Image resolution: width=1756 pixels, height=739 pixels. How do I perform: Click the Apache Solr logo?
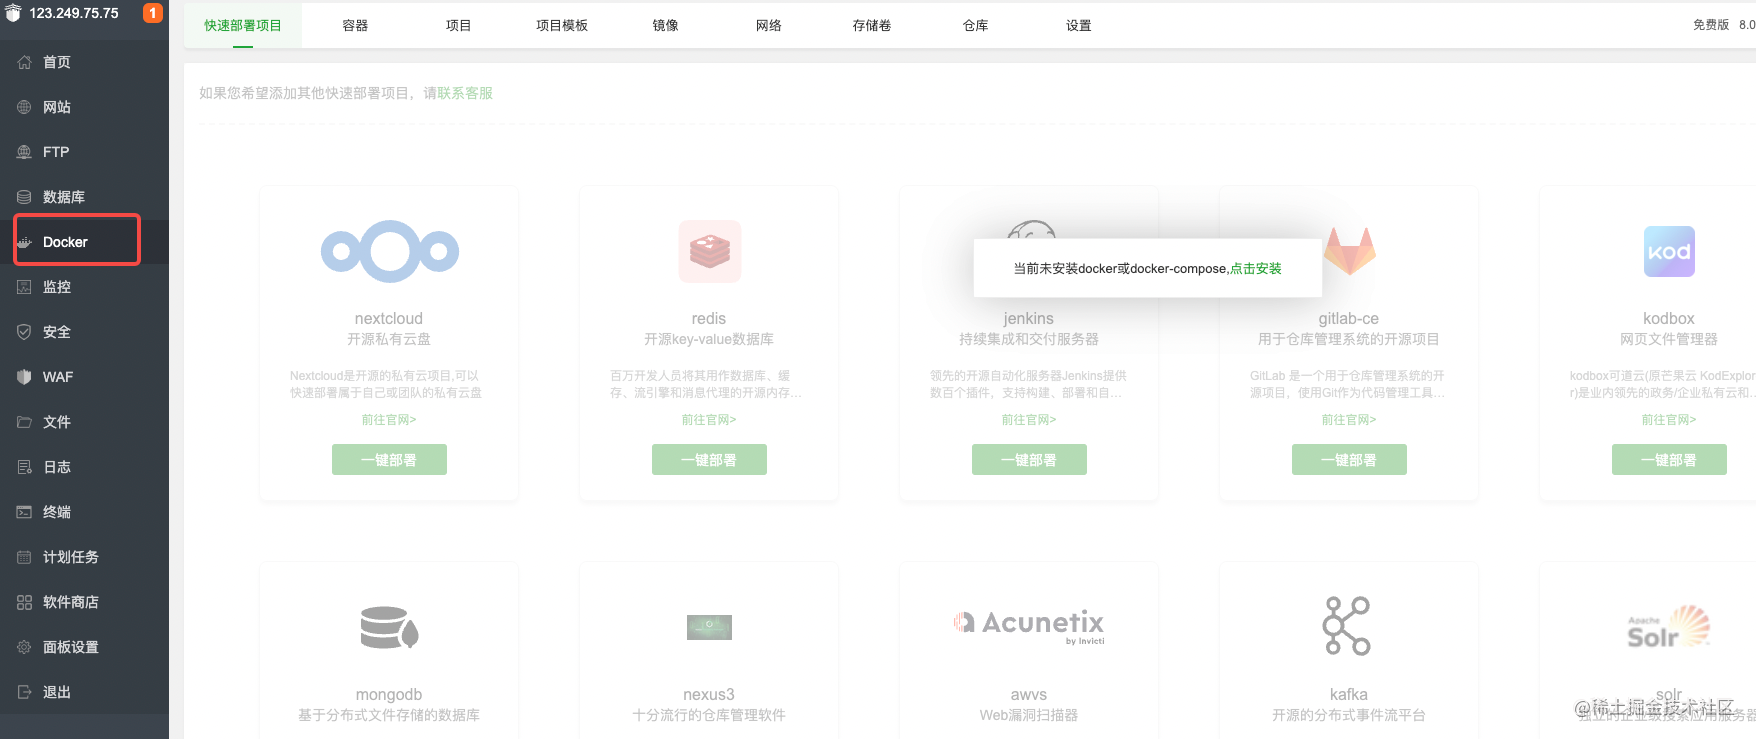coord(1669,627)
